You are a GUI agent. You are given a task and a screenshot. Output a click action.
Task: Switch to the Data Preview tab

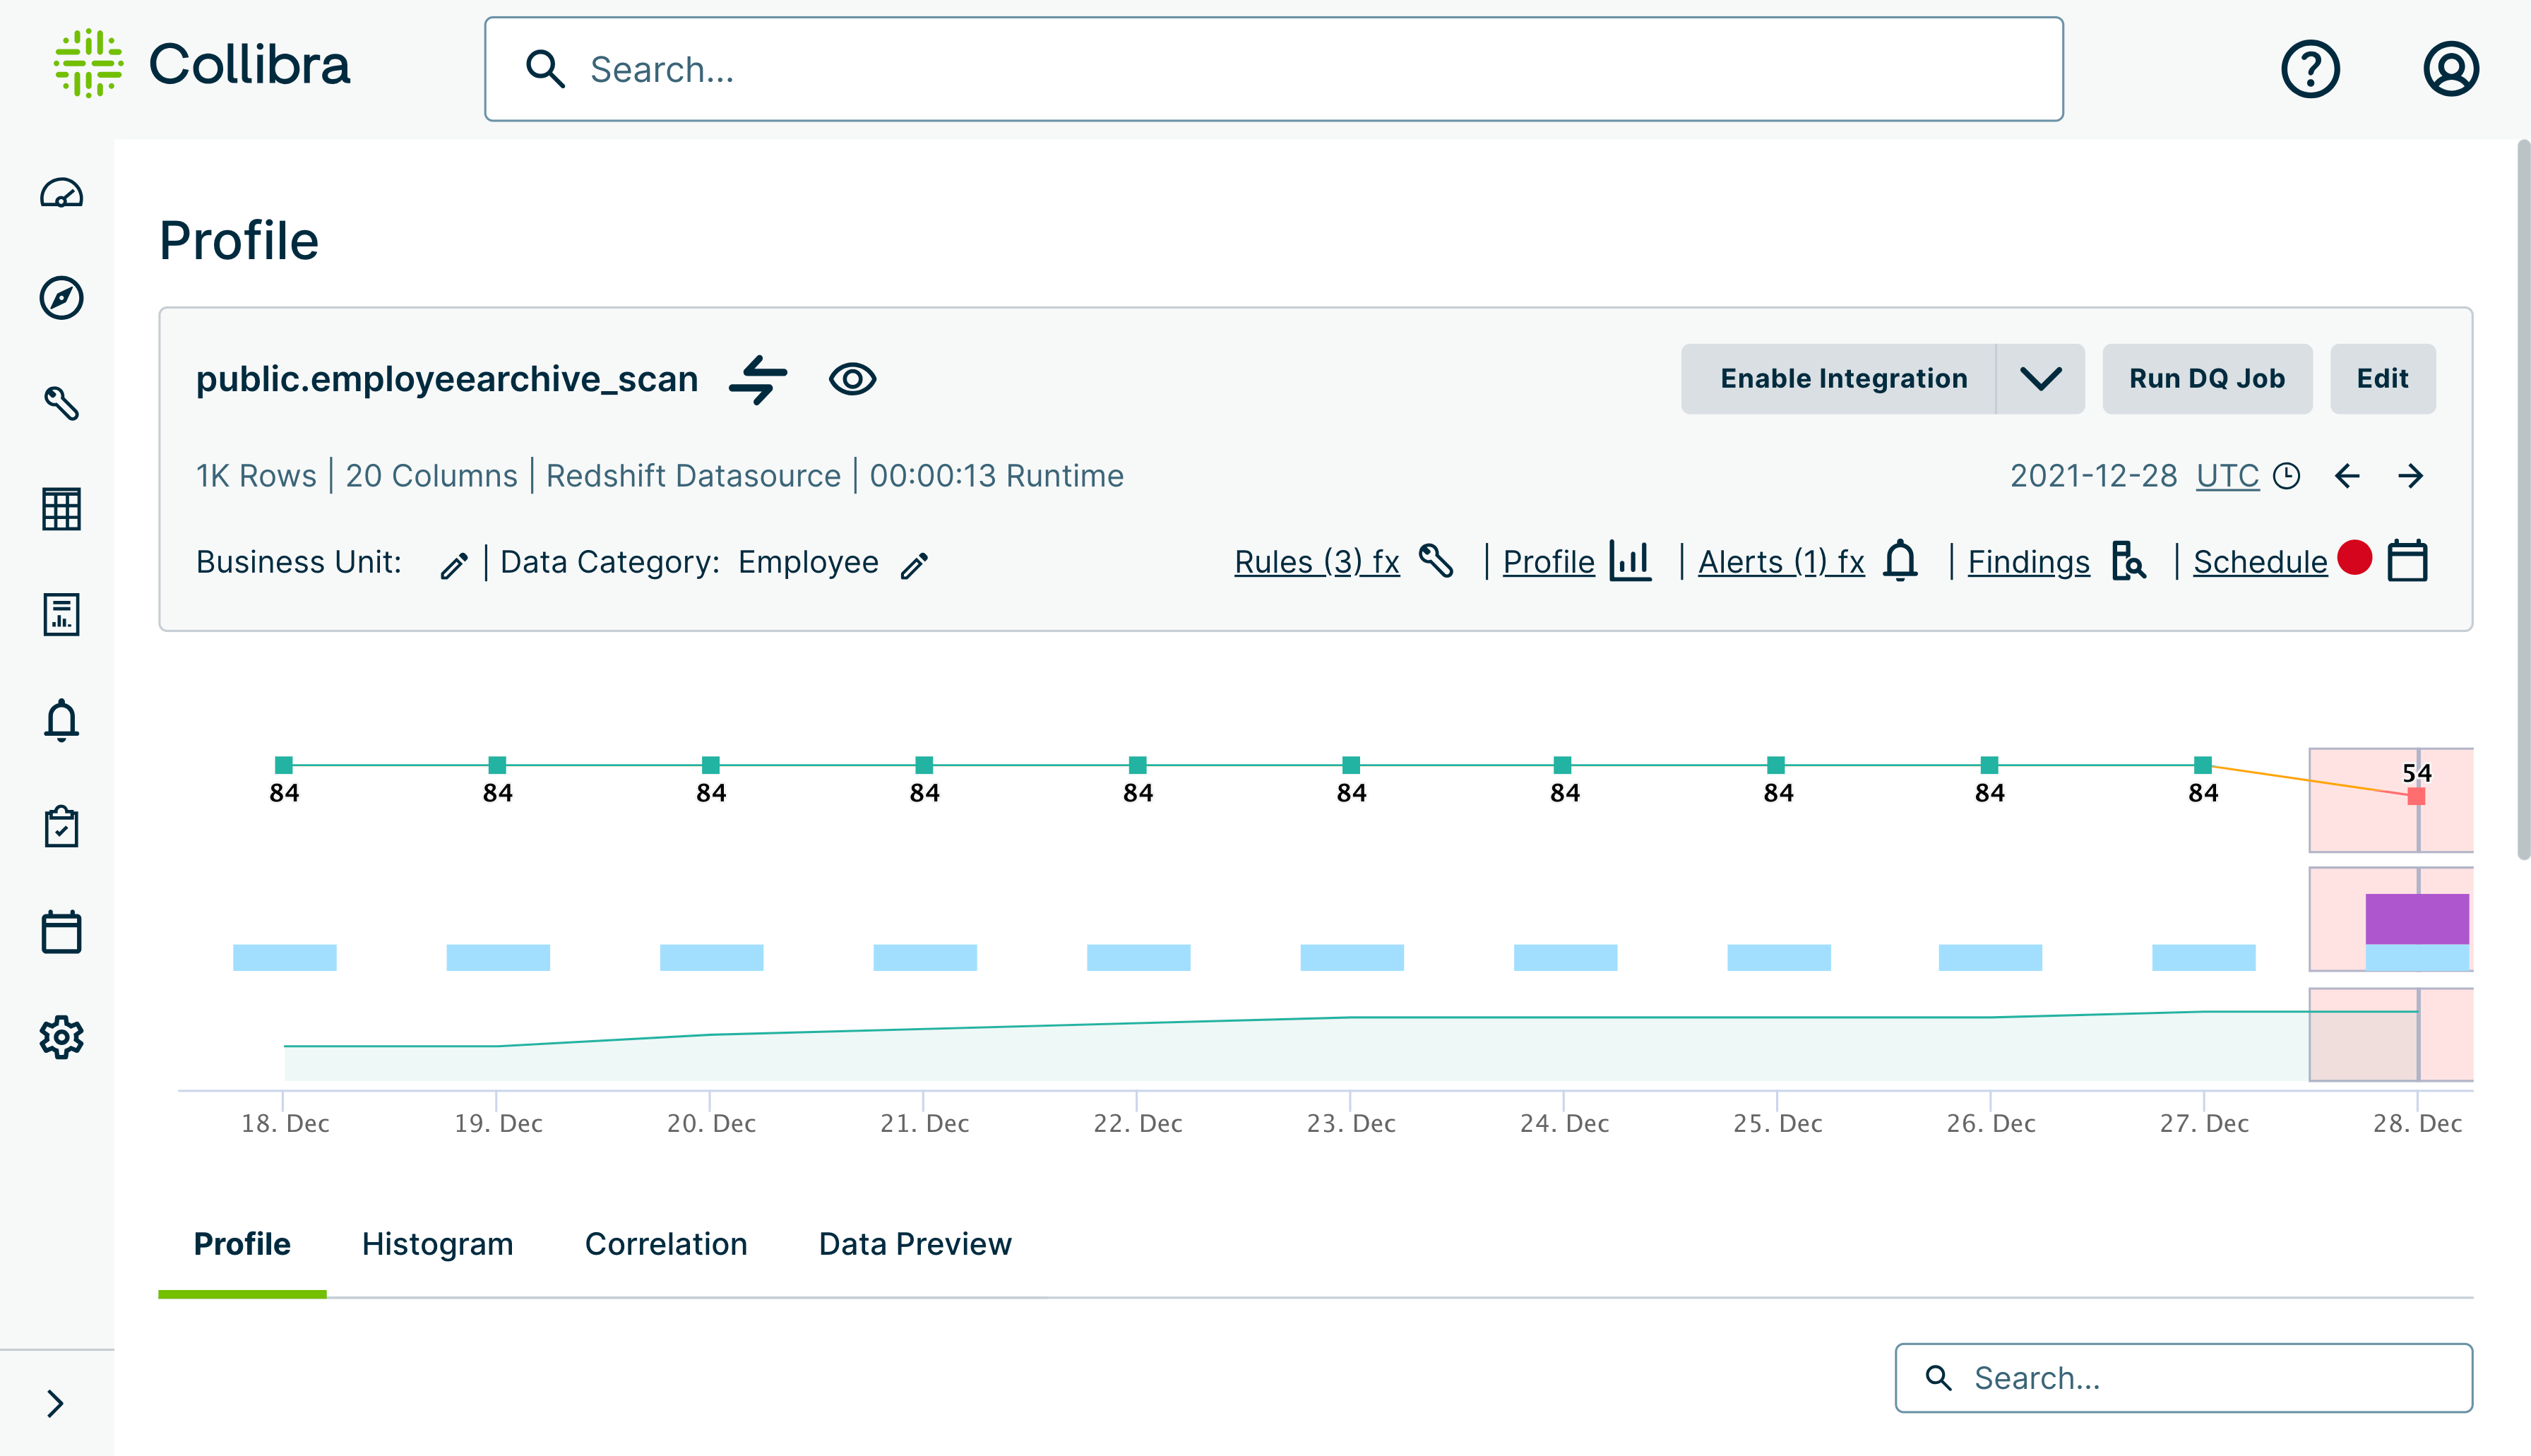pos(914,1244)
